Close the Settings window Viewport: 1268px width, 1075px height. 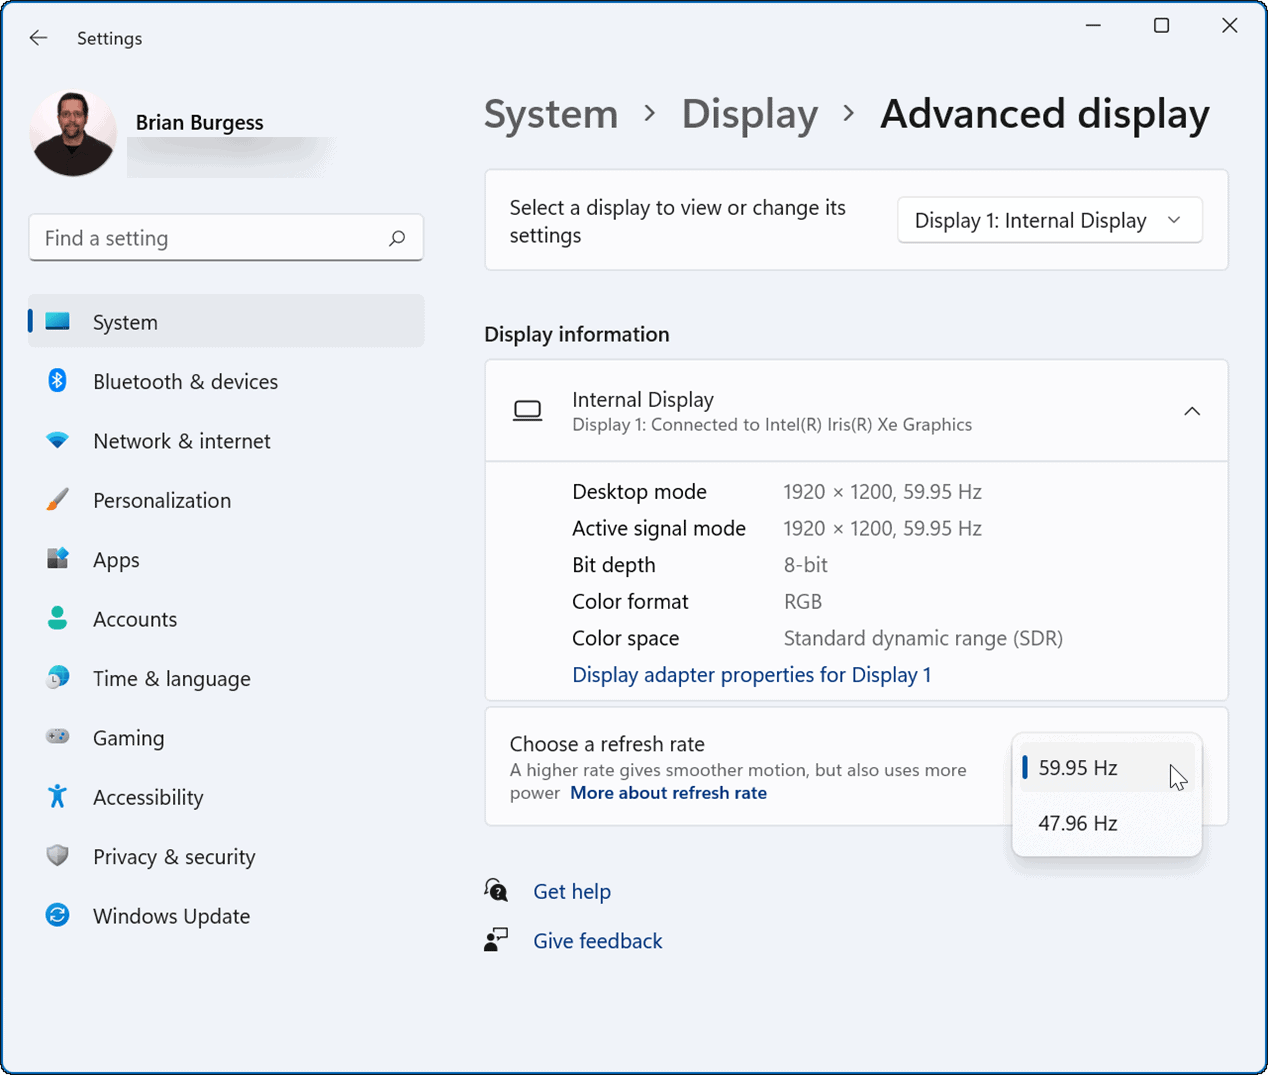(x=1230, y=25)
